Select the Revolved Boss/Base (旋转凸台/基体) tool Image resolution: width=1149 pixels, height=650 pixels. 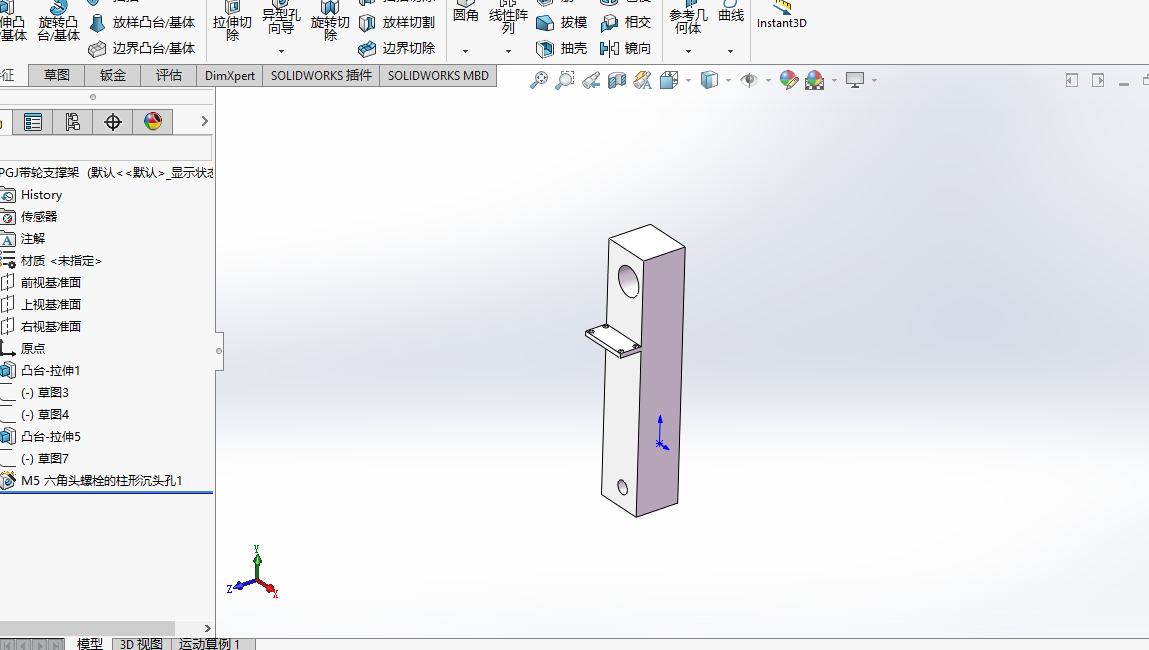(58, 22)
